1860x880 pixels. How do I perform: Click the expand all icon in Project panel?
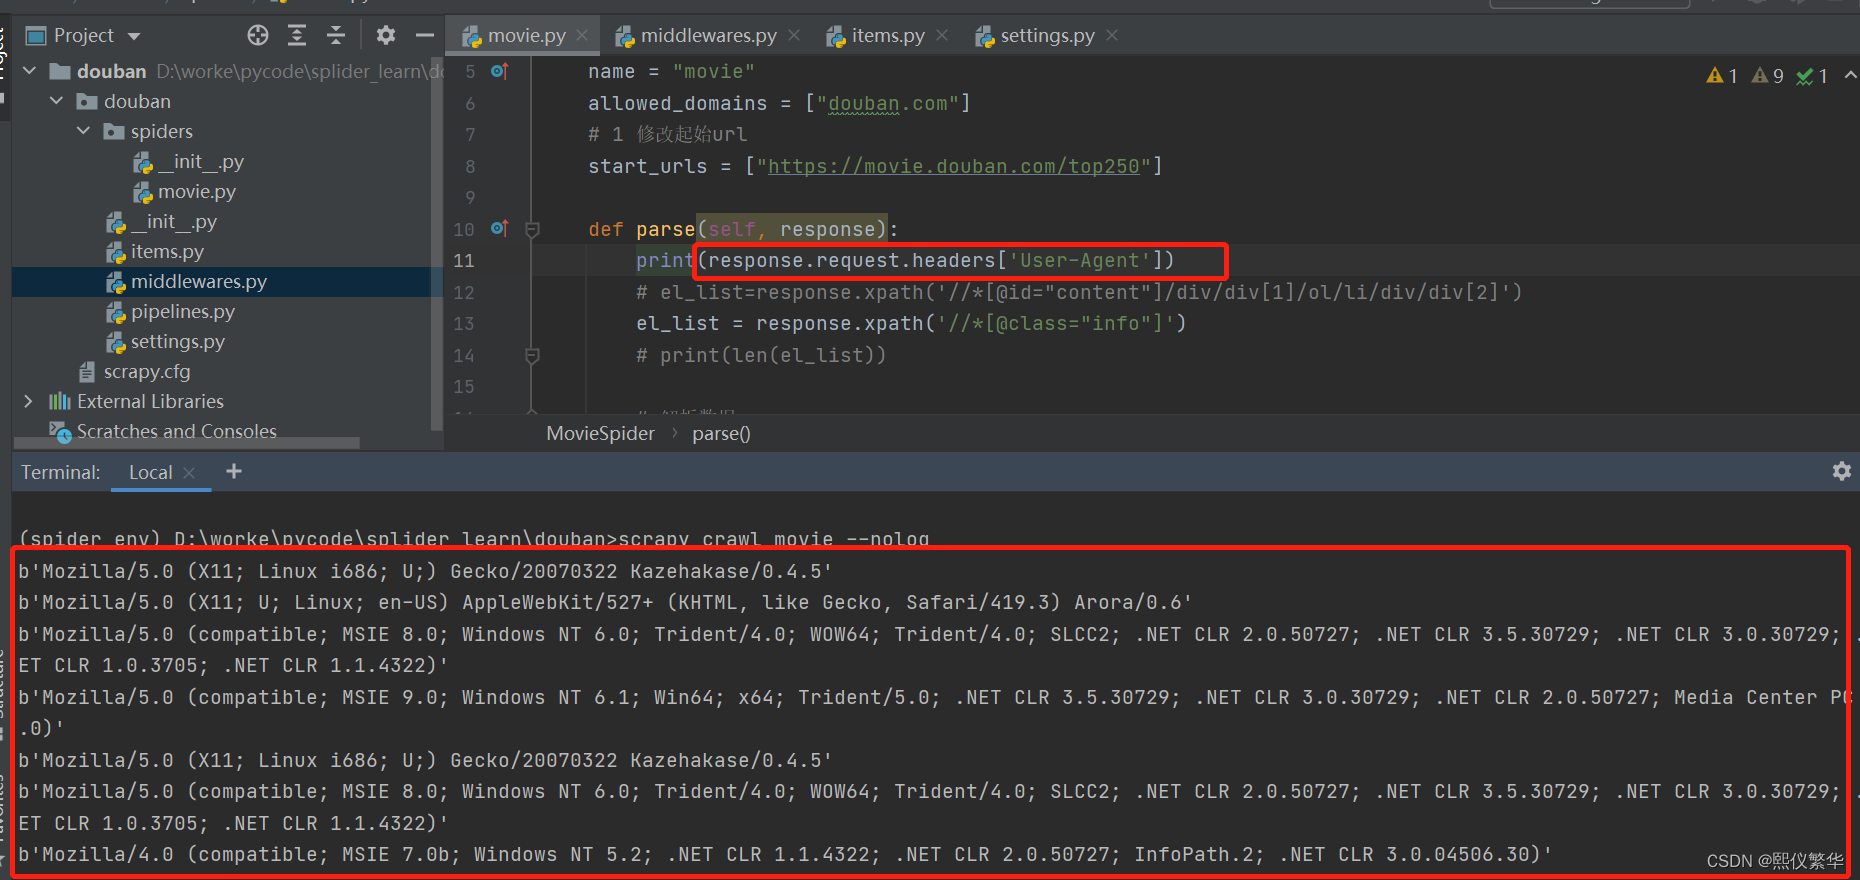(x=297, y=36)
